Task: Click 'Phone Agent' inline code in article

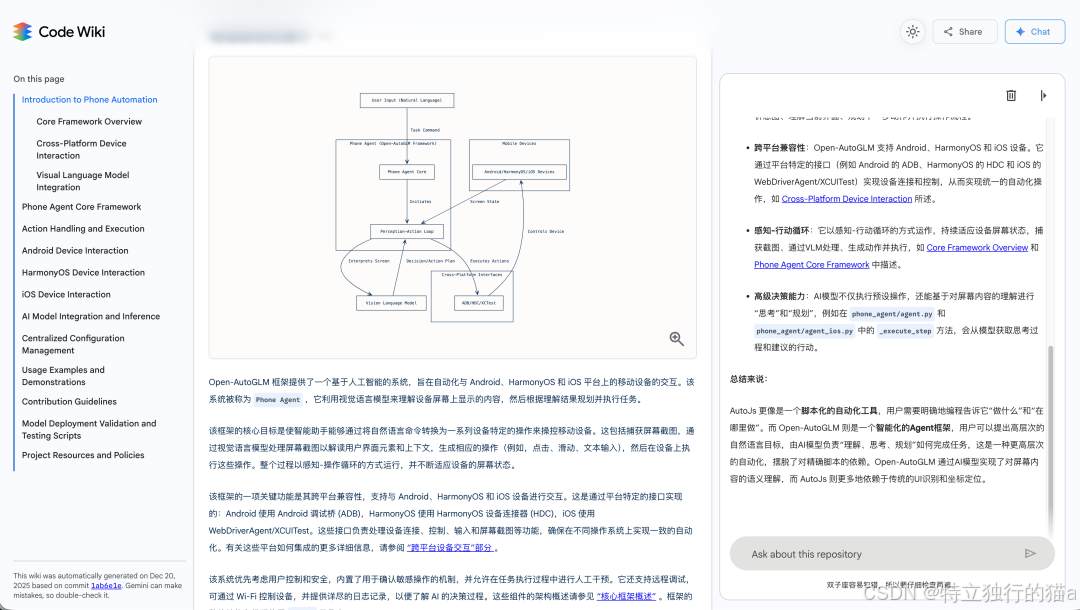Action: coord(278,399)
